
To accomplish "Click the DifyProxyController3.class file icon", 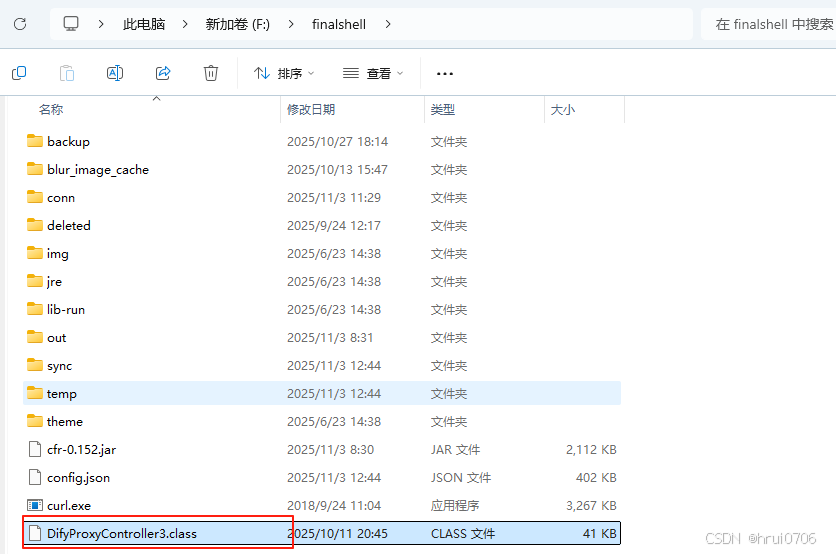I will pos(35,533).
